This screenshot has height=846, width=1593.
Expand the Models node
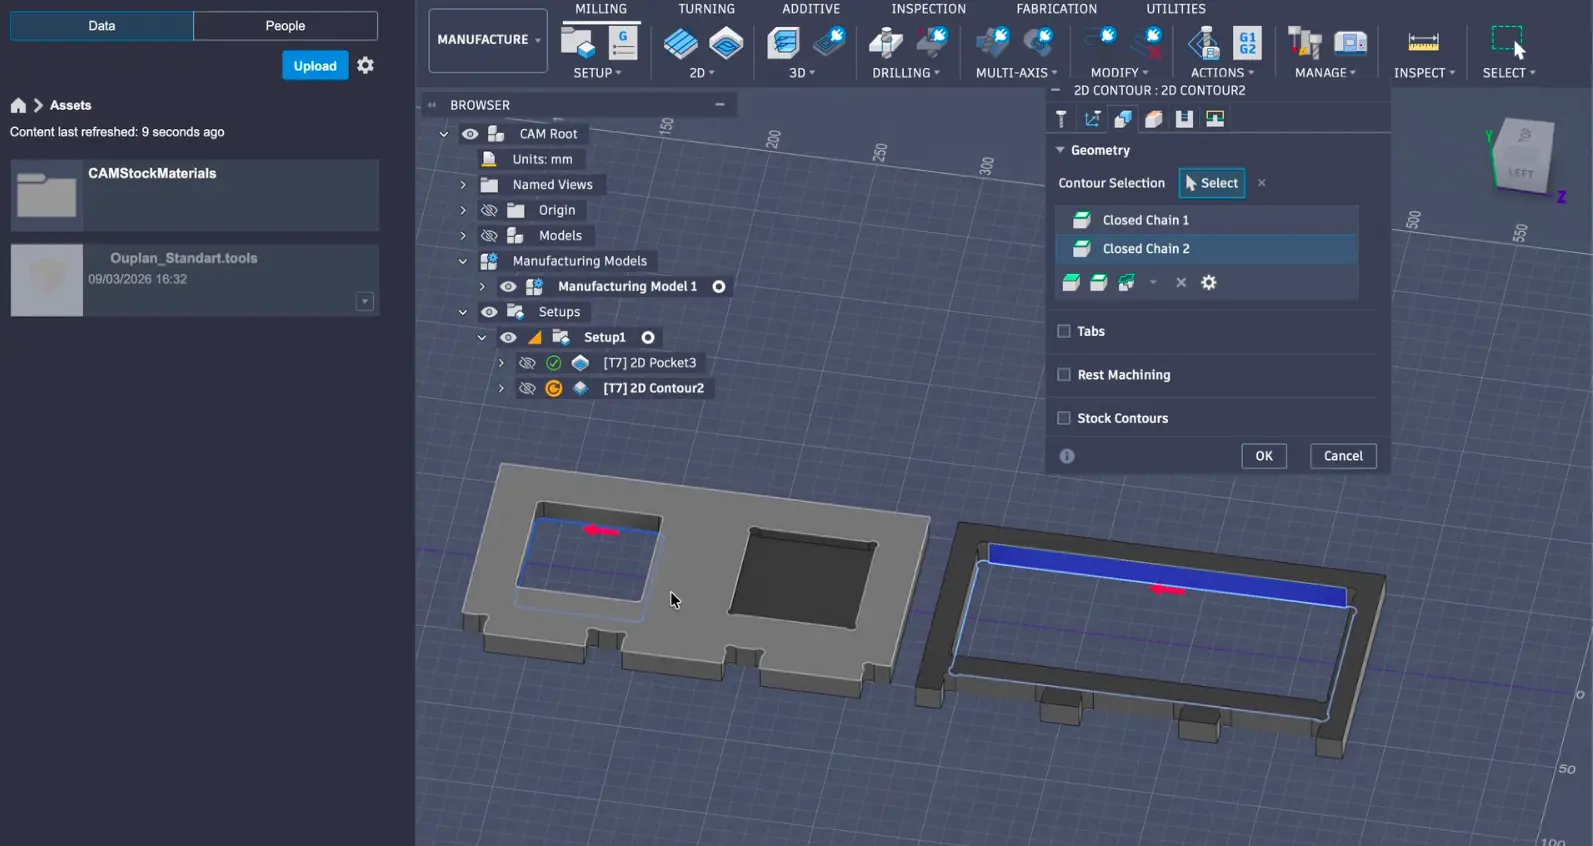click(463, 236)
